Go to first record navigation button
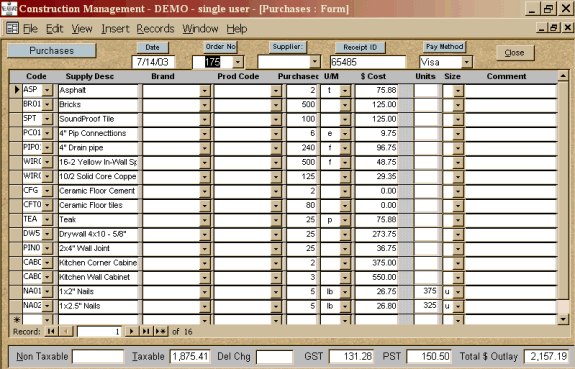Viewport: 575px width, 369px height. 51,332
